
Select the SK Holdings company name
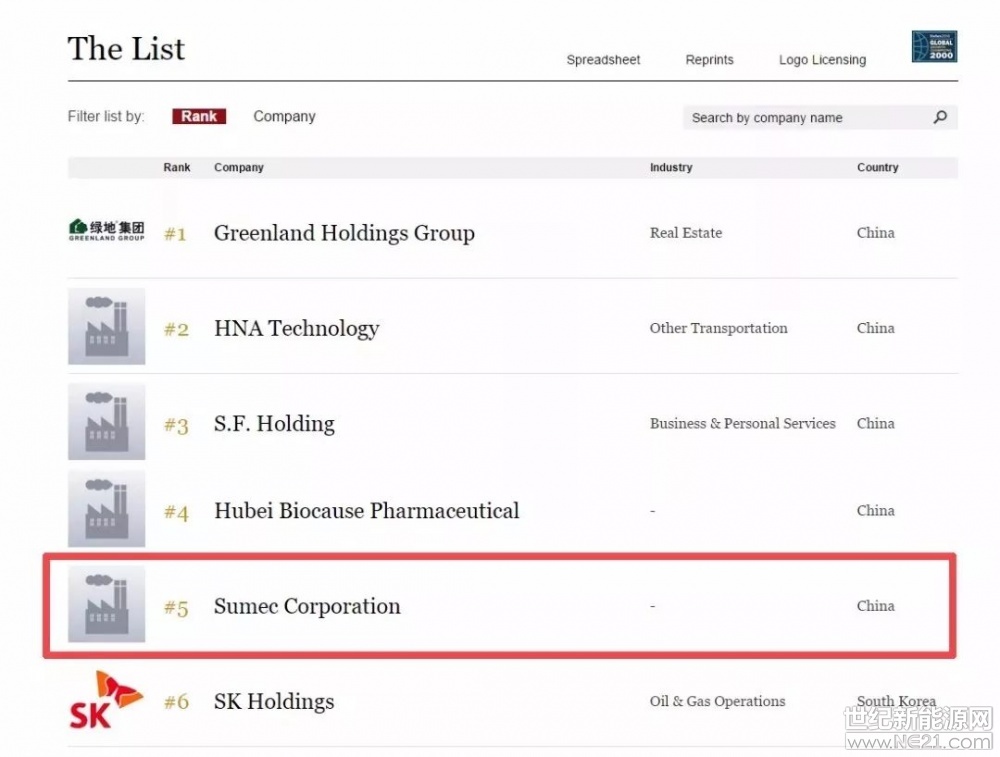[274, 701]
